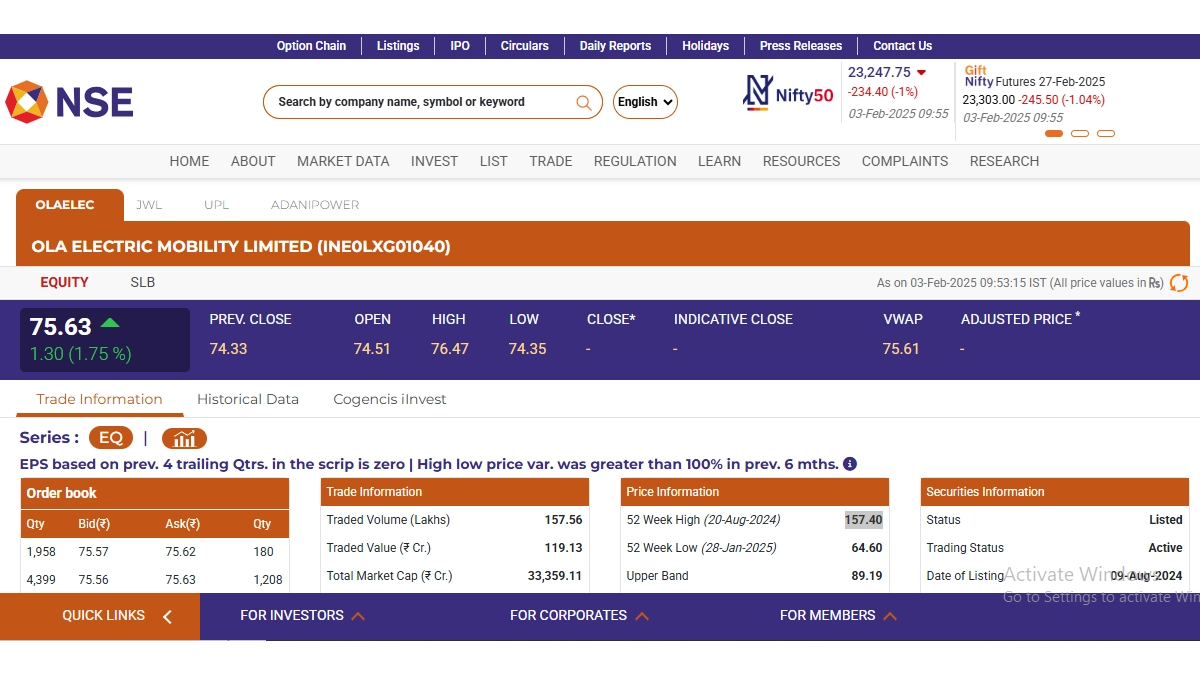1200x675 pixels.
Task: Expand the For Corporates menu
Action: pyautogui.click(x=579, y=616)
